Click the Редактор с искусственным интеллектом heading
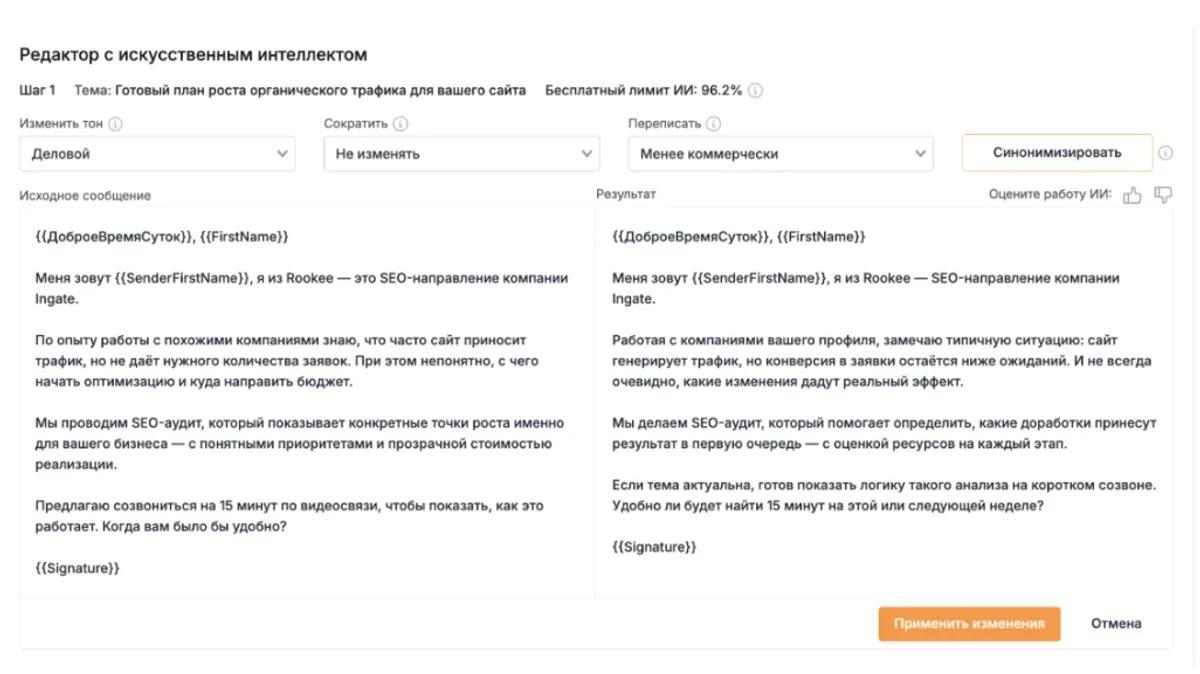Screen dimensions: 1200x674 pos(193,54)
